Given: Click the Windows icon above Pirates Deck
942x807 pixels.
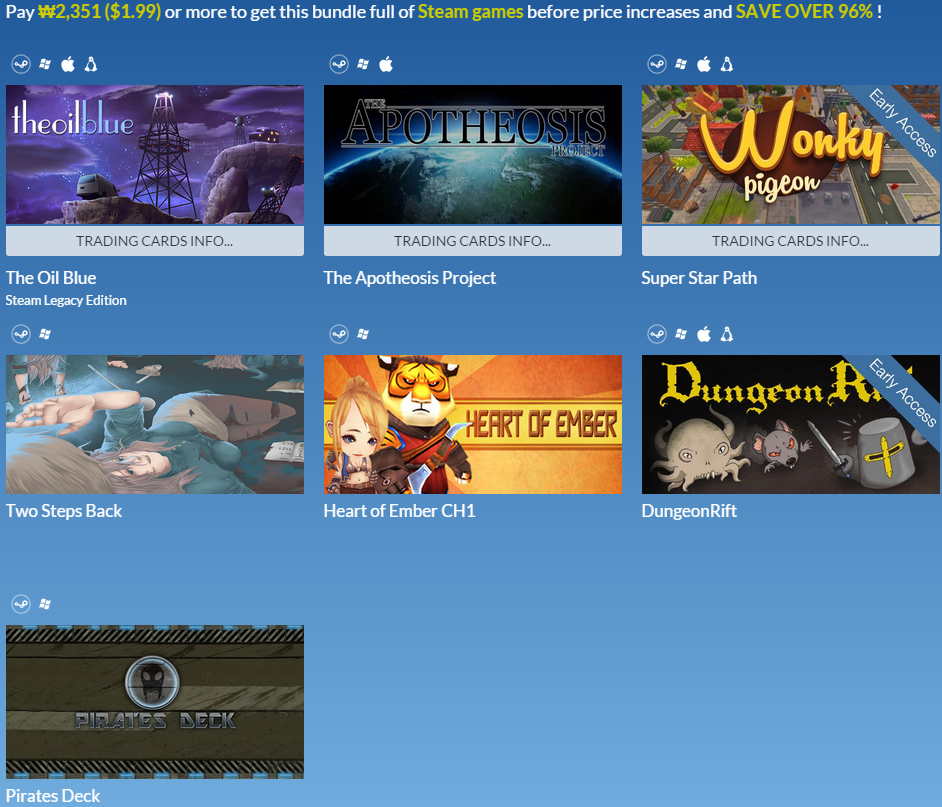Looking at the screenshot, I should click(45, 604).
